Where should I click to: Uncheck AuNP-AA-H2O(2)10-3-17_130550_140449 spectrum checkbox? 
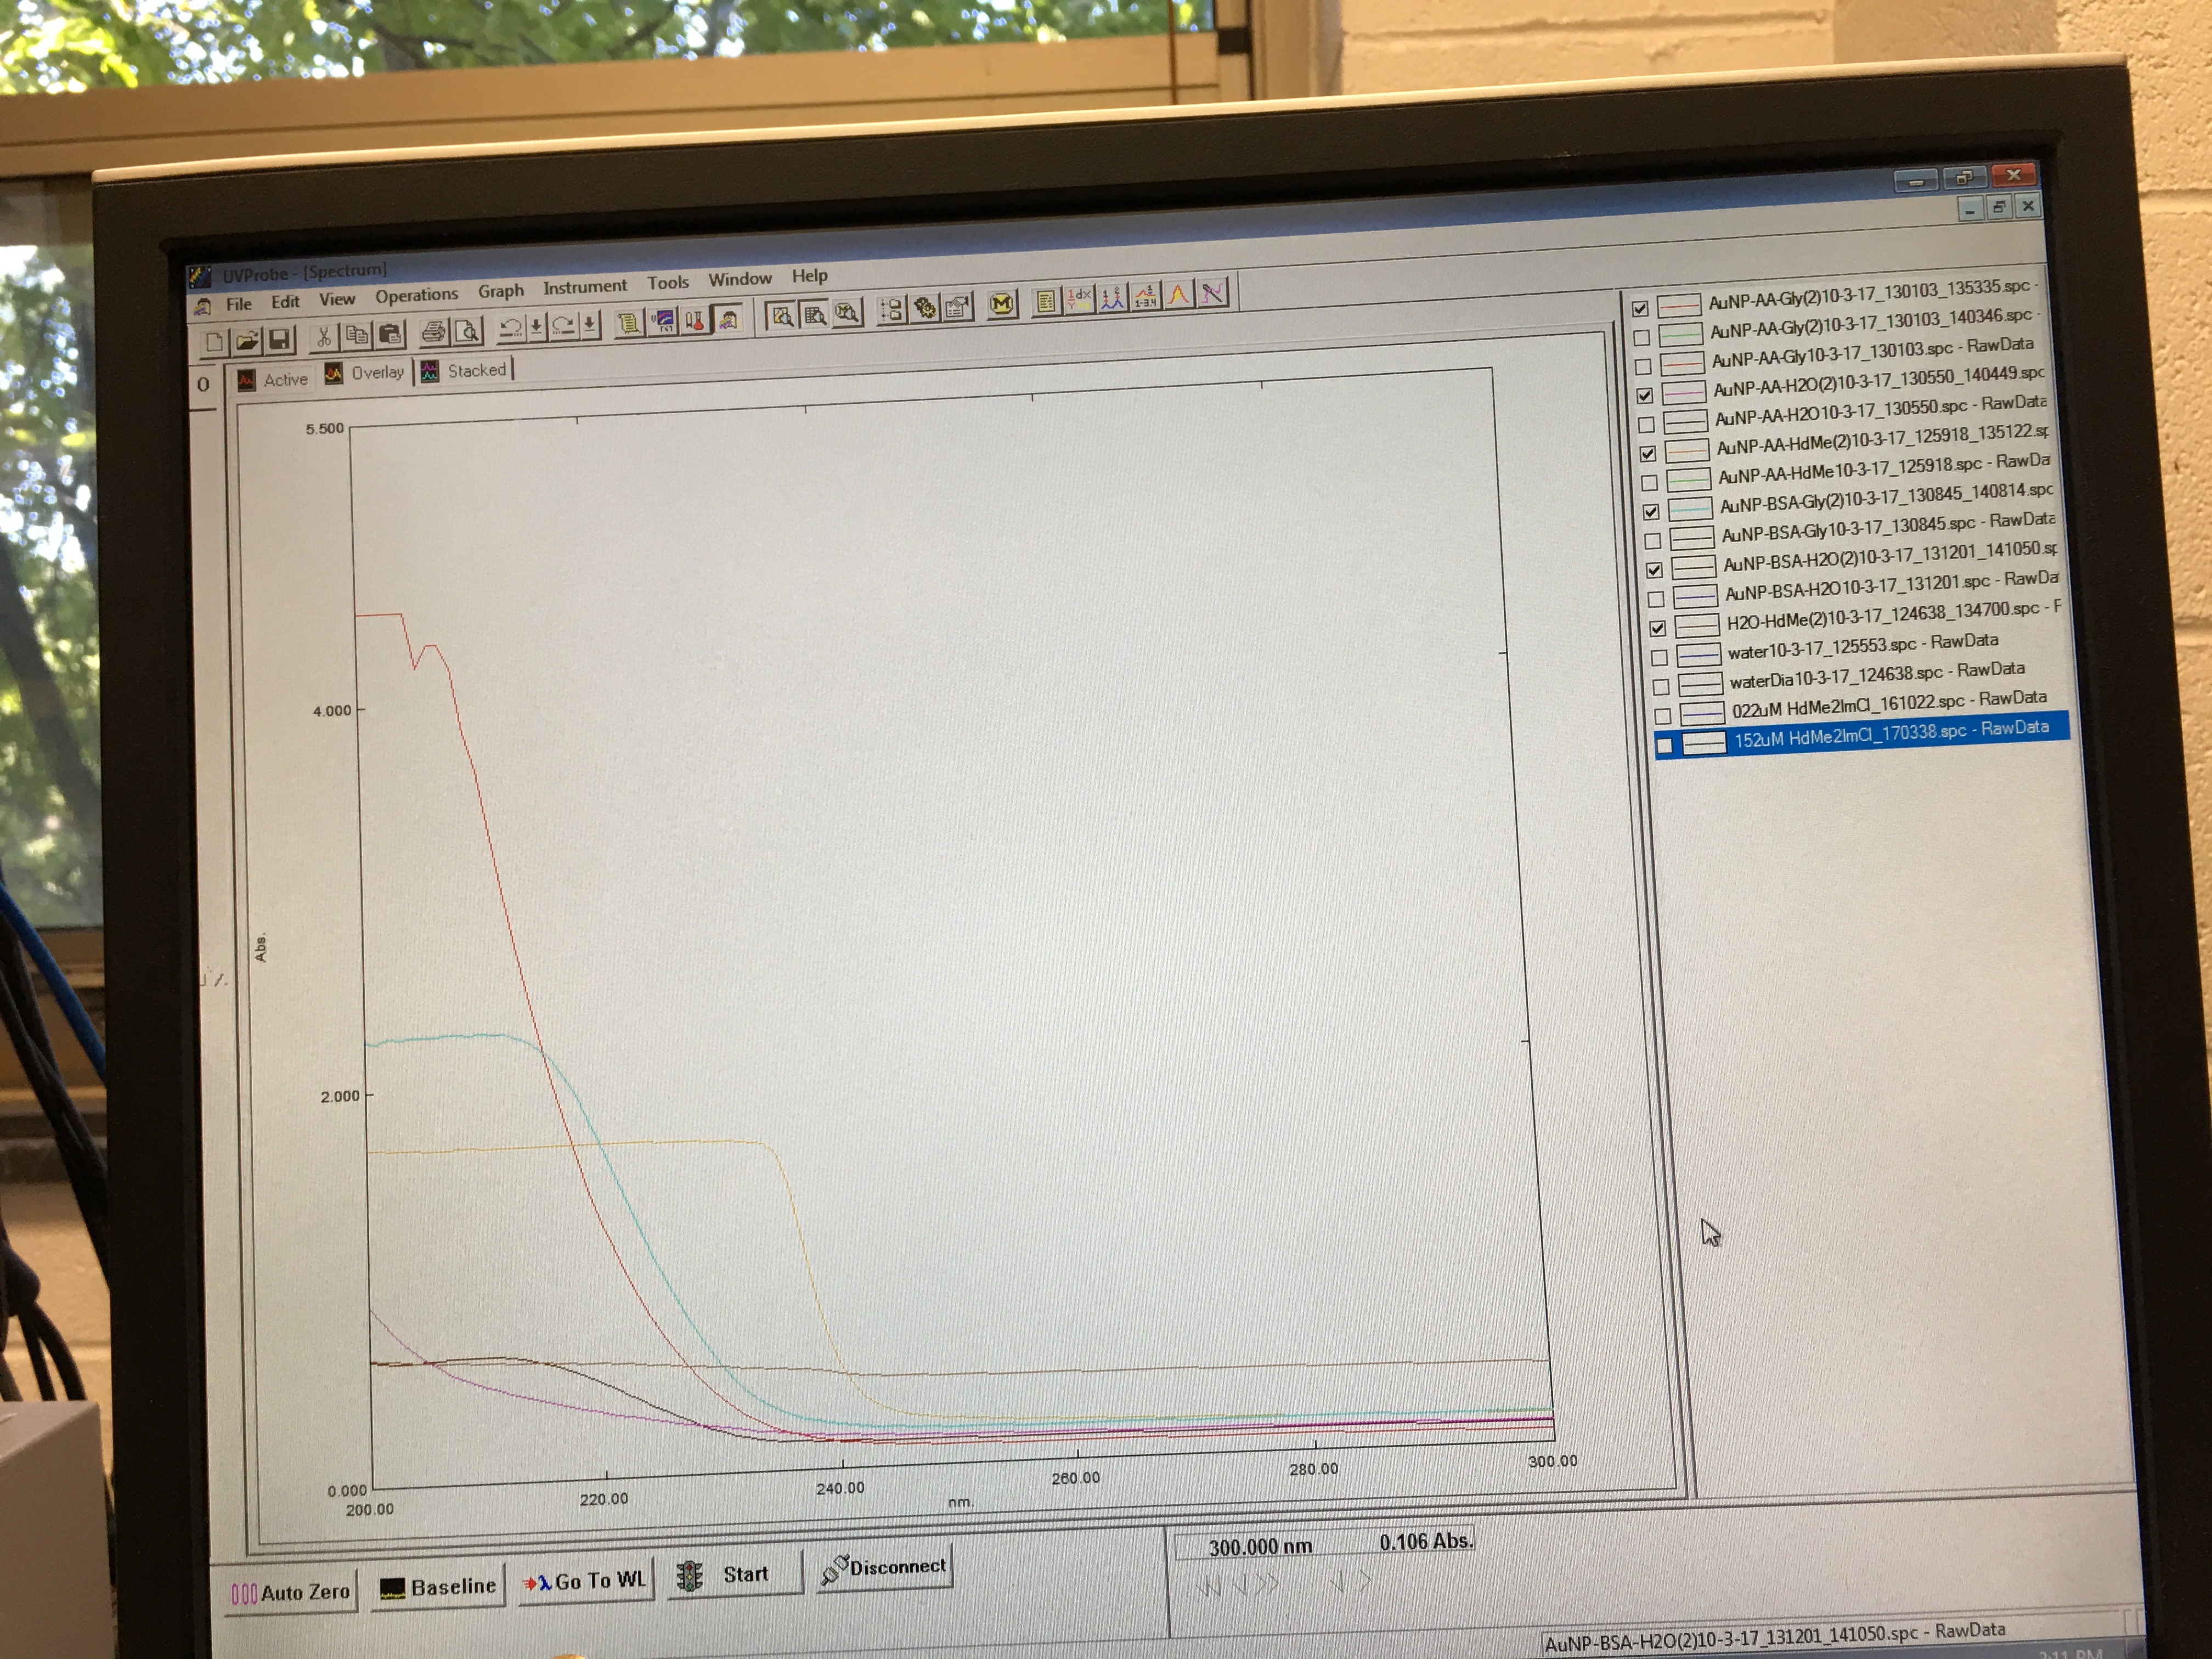[x=1644, y=395]
